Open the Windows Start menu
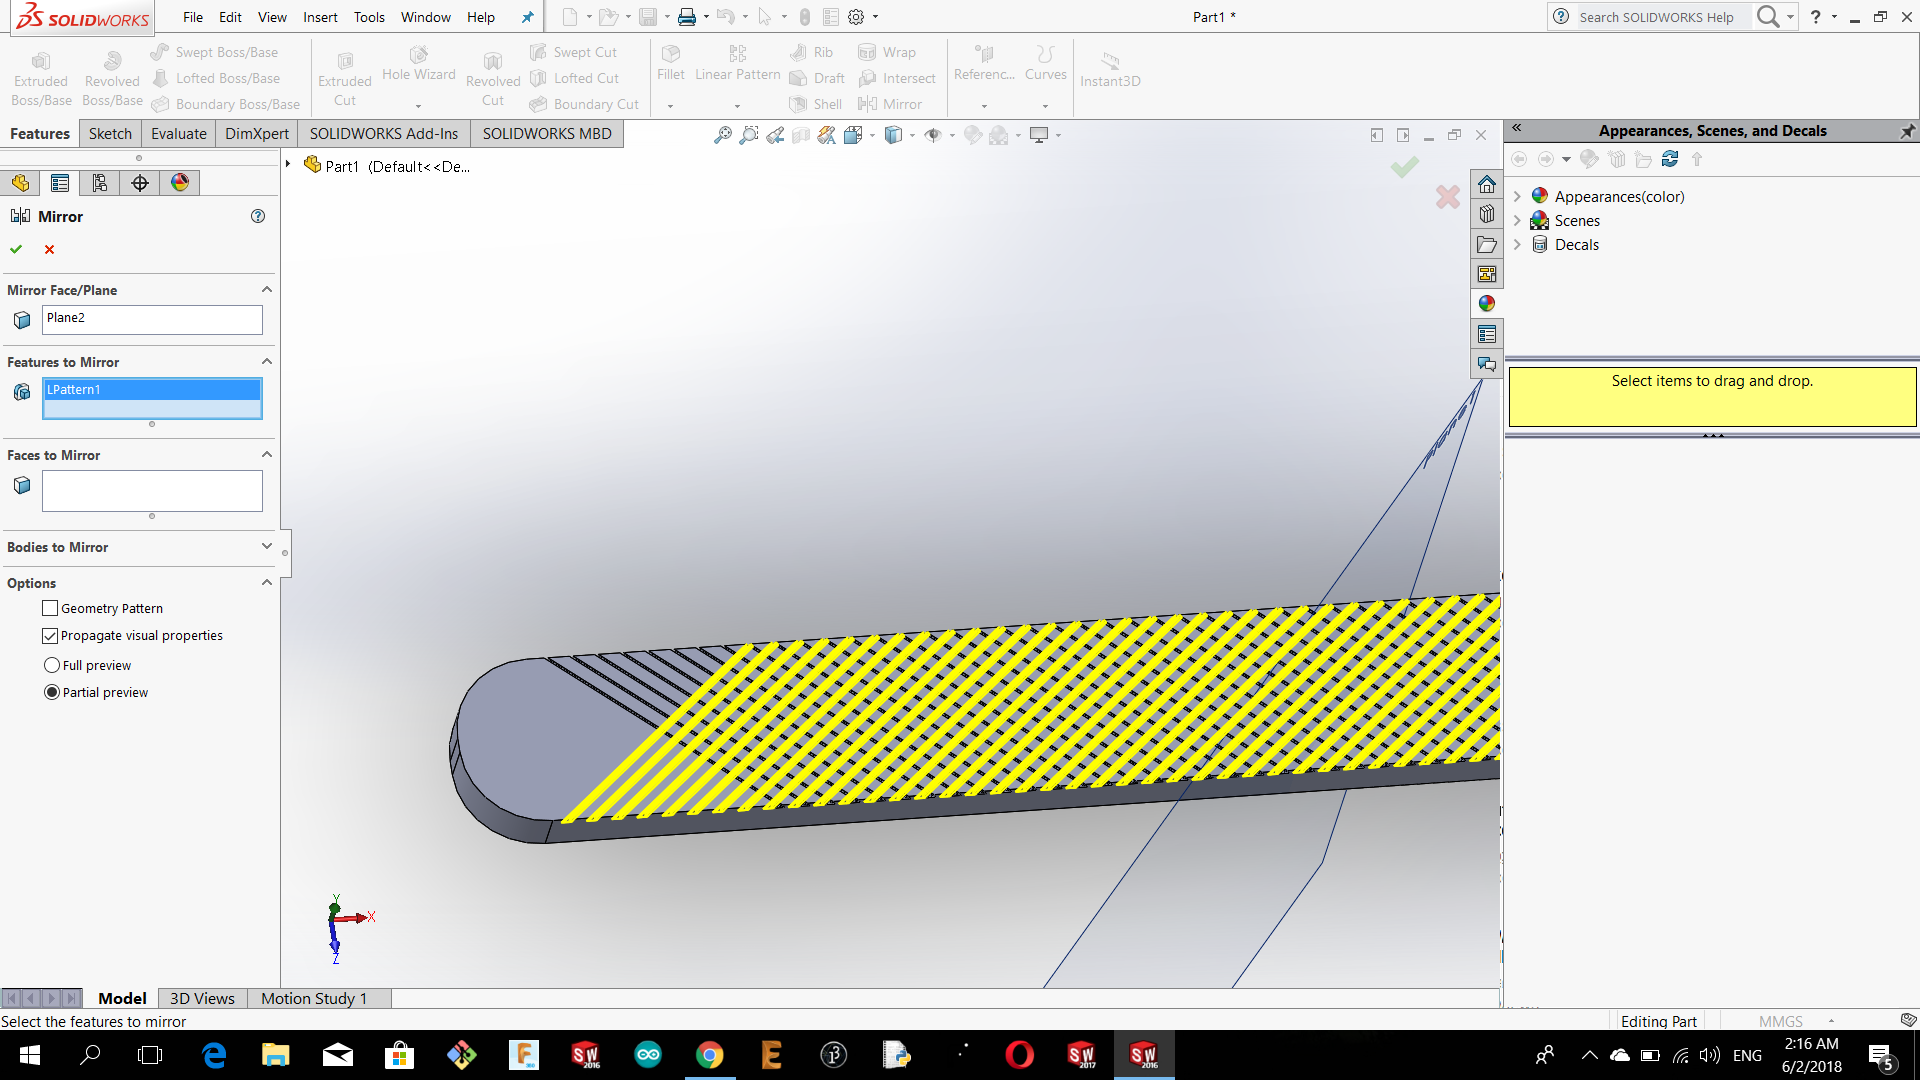The image size is (1920, 1080). 30,1055
